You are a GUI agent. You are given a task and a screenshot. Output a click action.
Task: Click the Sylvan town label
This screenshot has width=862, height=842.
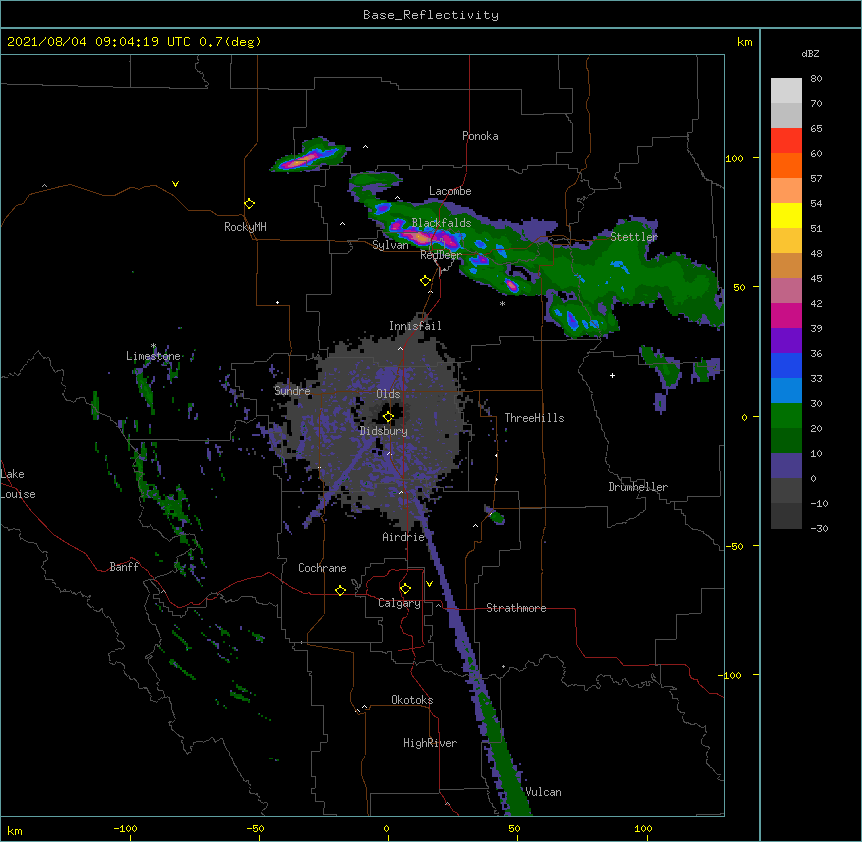pyautogui.click(x=390, y=245)
